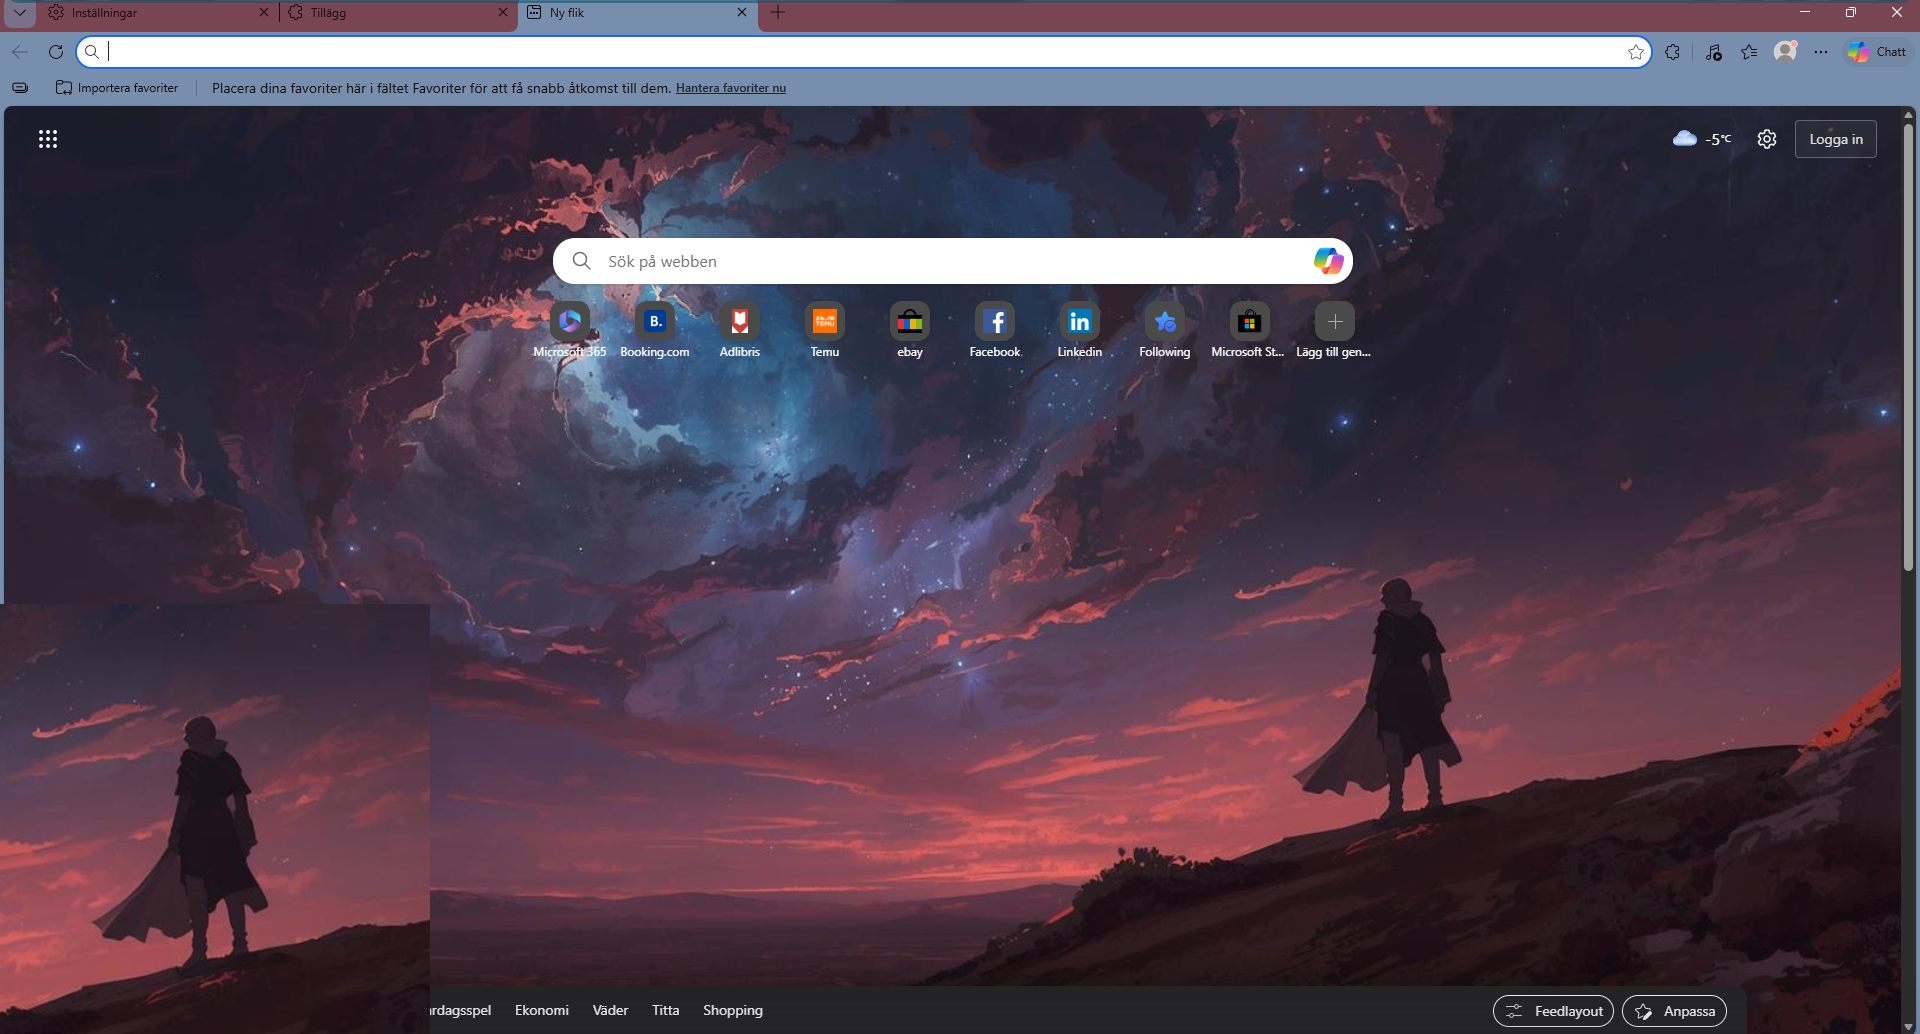The image size is (1920, 1034).
Task: Switch to the Tillägg tab
Action: click(x=390, y=13)
